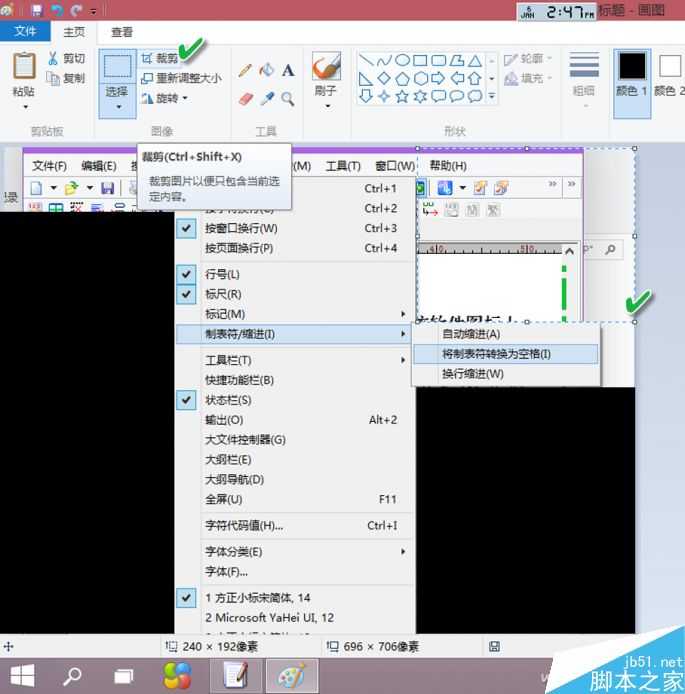This screenshot has height=694, width=685.
Task: Click the cut (剪切) command
Action: pyautogui.click(x=65, y=59)
